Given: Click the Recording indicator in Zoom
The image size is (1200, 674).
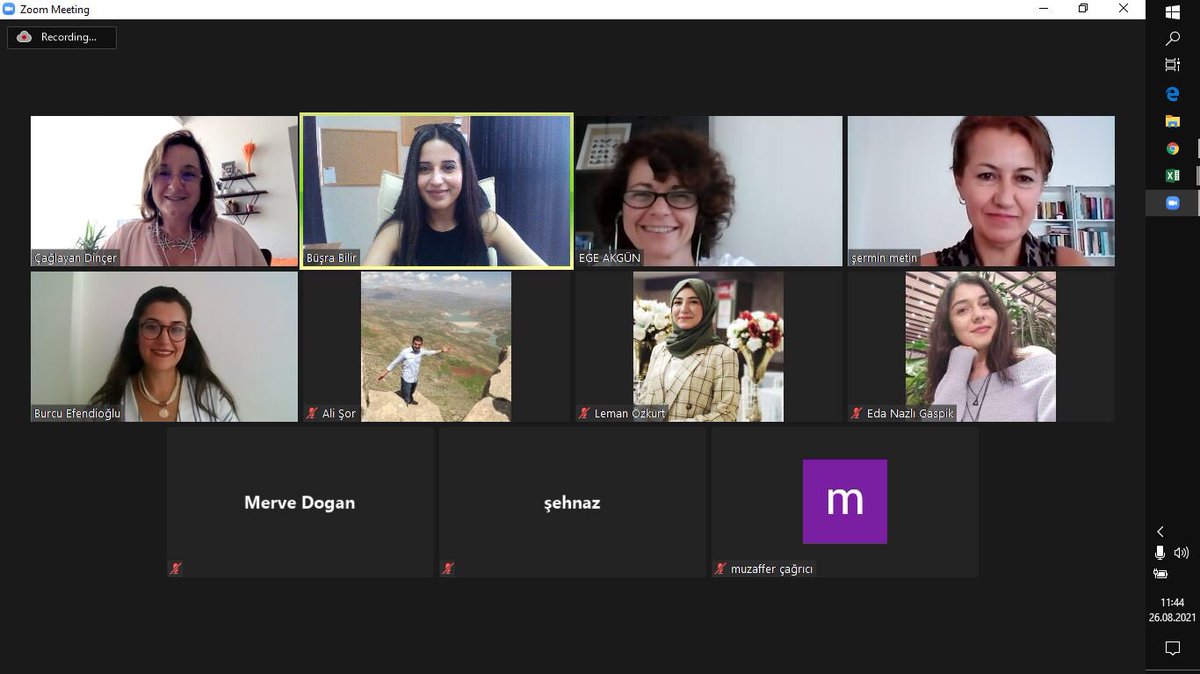Looking at the screenshot, I should tap(62, 37).
